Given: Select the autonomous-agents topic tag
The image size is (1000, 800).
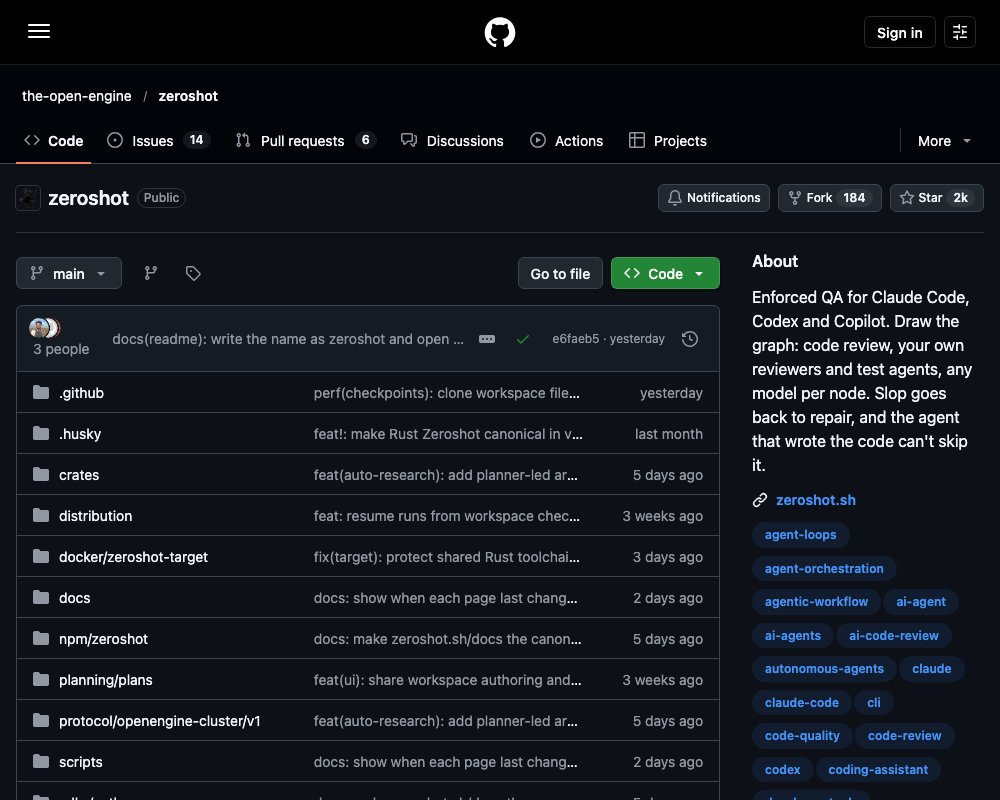Looking at the screenshot, I should point(824,669).
